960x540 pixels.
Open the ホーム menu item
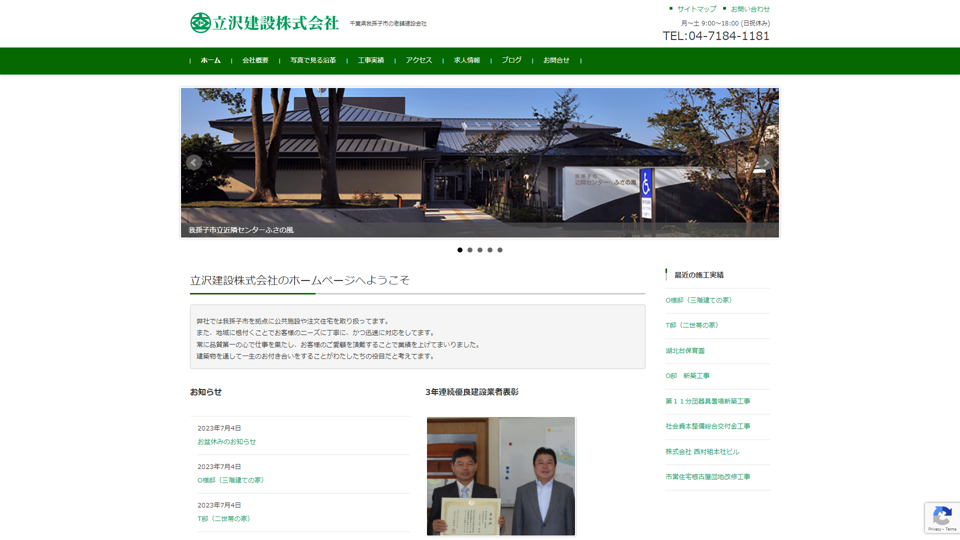pyautogui.click(x=210, y=61)
